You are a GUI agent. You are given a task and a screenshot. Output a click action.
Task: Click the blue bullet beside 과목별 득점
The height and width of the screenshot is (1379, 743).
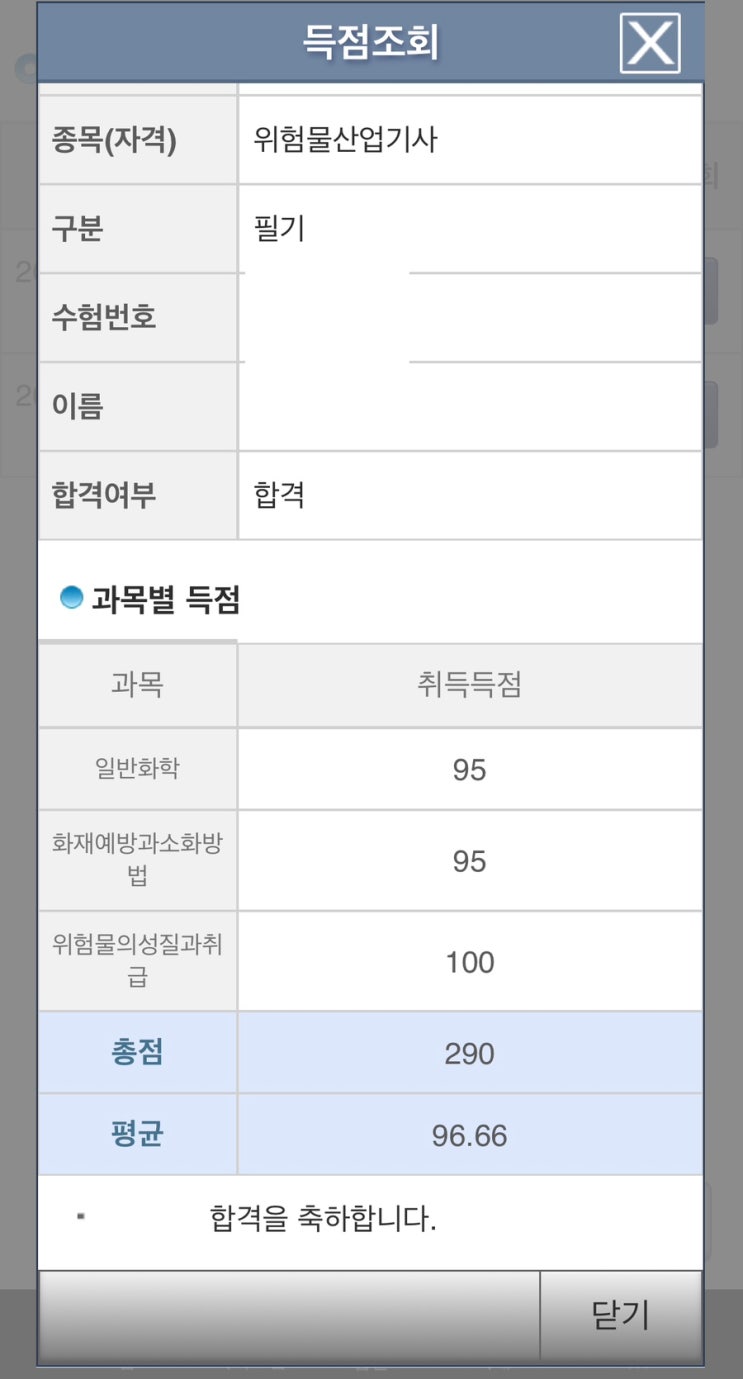(x=71, y=598)
